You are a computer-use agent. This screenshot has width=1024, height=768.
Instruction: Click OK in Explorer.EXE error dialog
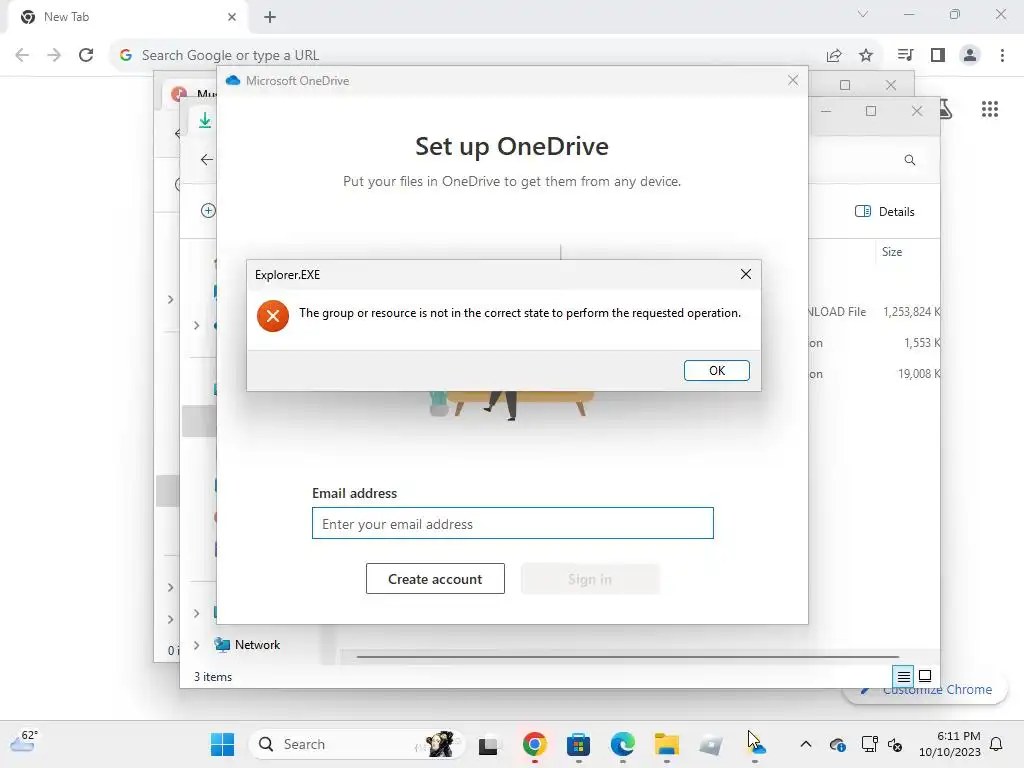click(716, 370)
